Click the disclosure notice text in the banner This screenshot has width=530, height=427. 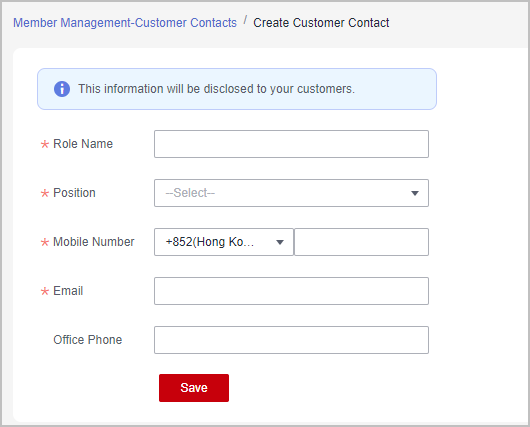(x=216, y=89)
